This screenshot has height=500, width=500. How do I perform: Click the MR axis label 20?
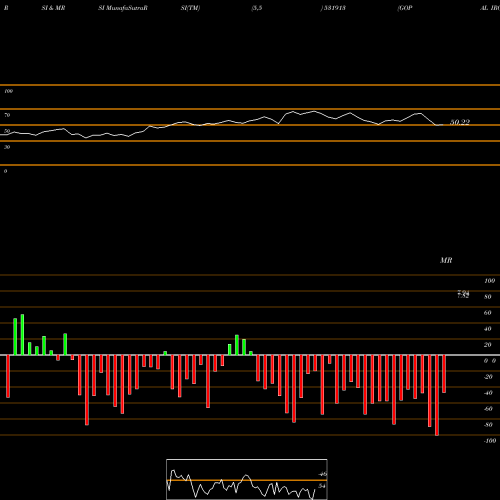pos(488,345)
